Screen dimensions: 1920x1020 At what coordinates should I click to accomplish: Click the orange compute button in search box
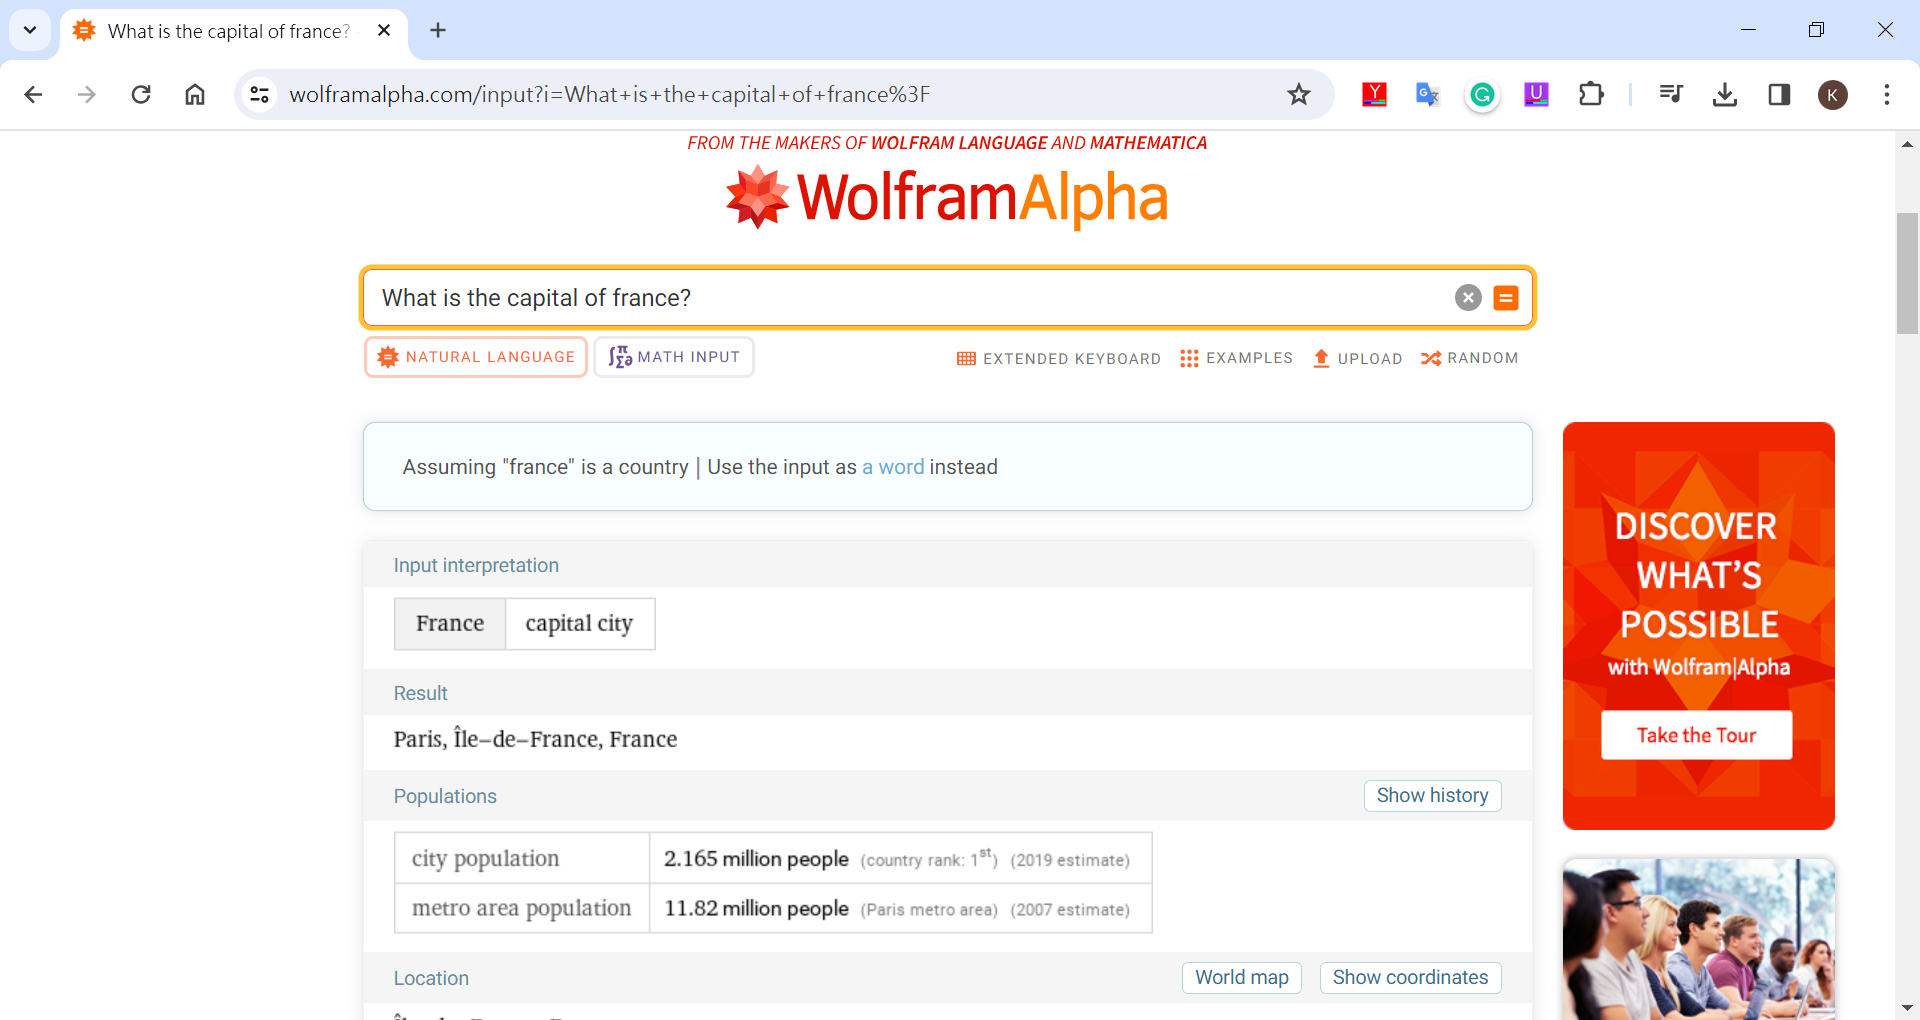pos(1505,298)
